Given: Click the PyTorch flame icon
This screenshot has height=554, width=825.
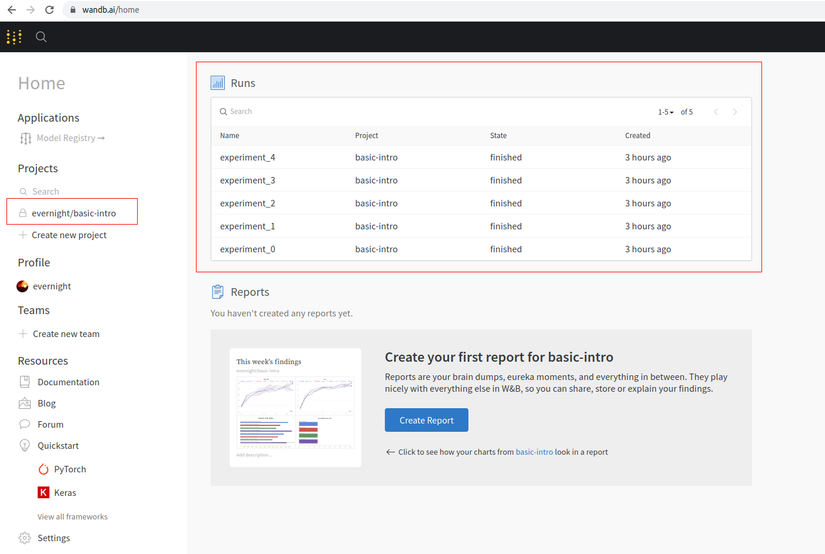Looking at the screenshot, I should pyautogui.click(x=43, y=469).
